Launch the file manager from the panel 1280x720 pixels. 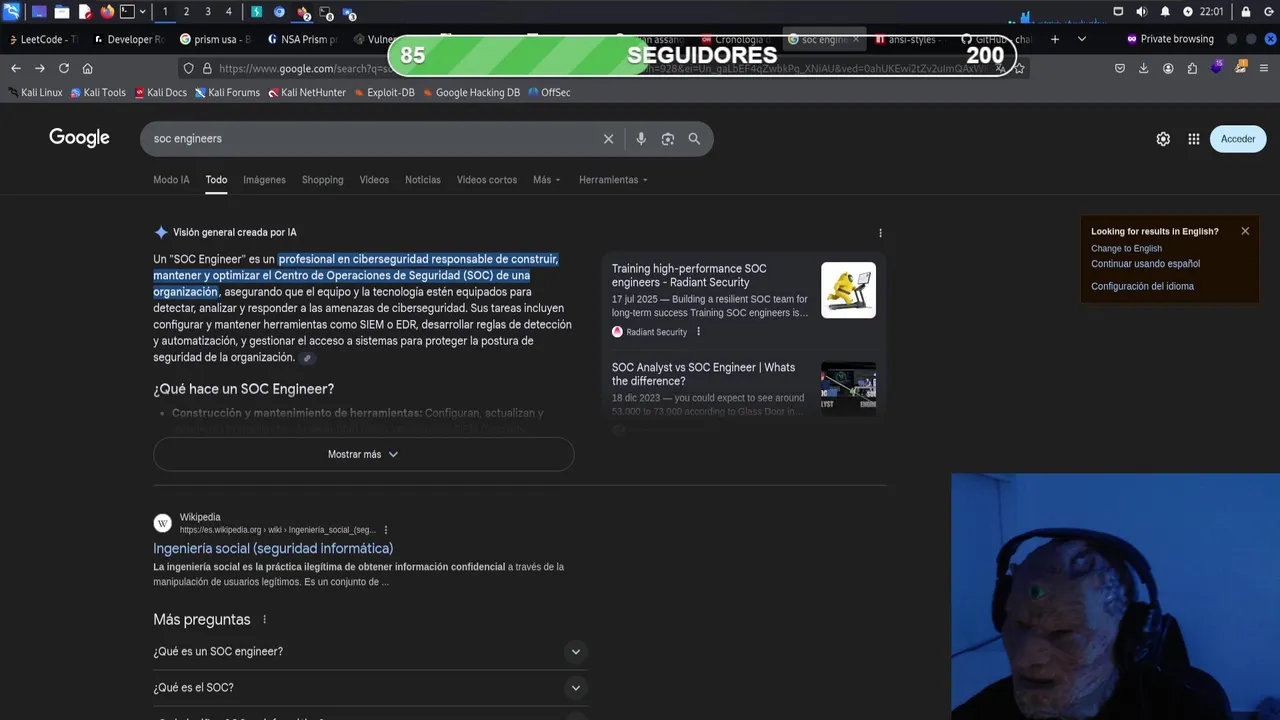[x=62, y=12]
